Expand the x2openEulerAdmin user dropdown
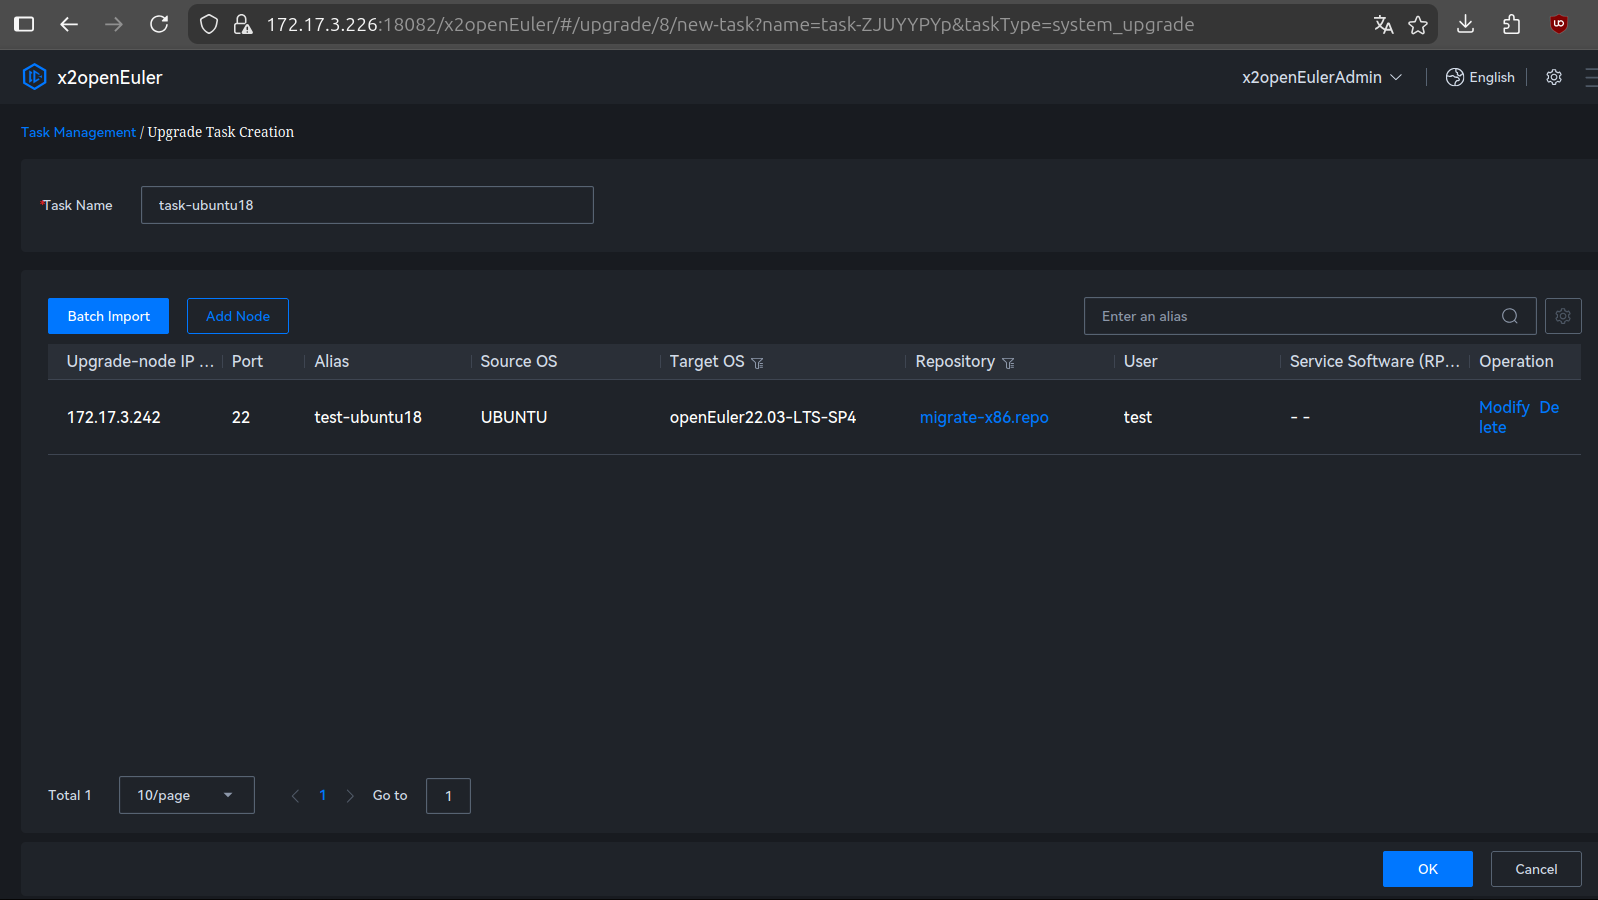Screen dimensions: 1598x900 [x=1321, y=77]
